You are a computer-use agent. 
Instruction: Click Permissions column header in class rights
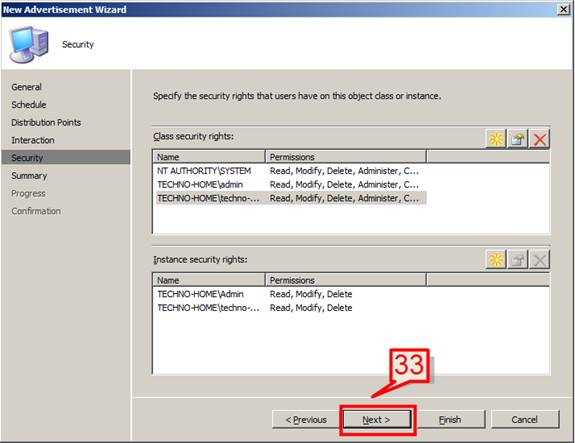coord(345,157)
